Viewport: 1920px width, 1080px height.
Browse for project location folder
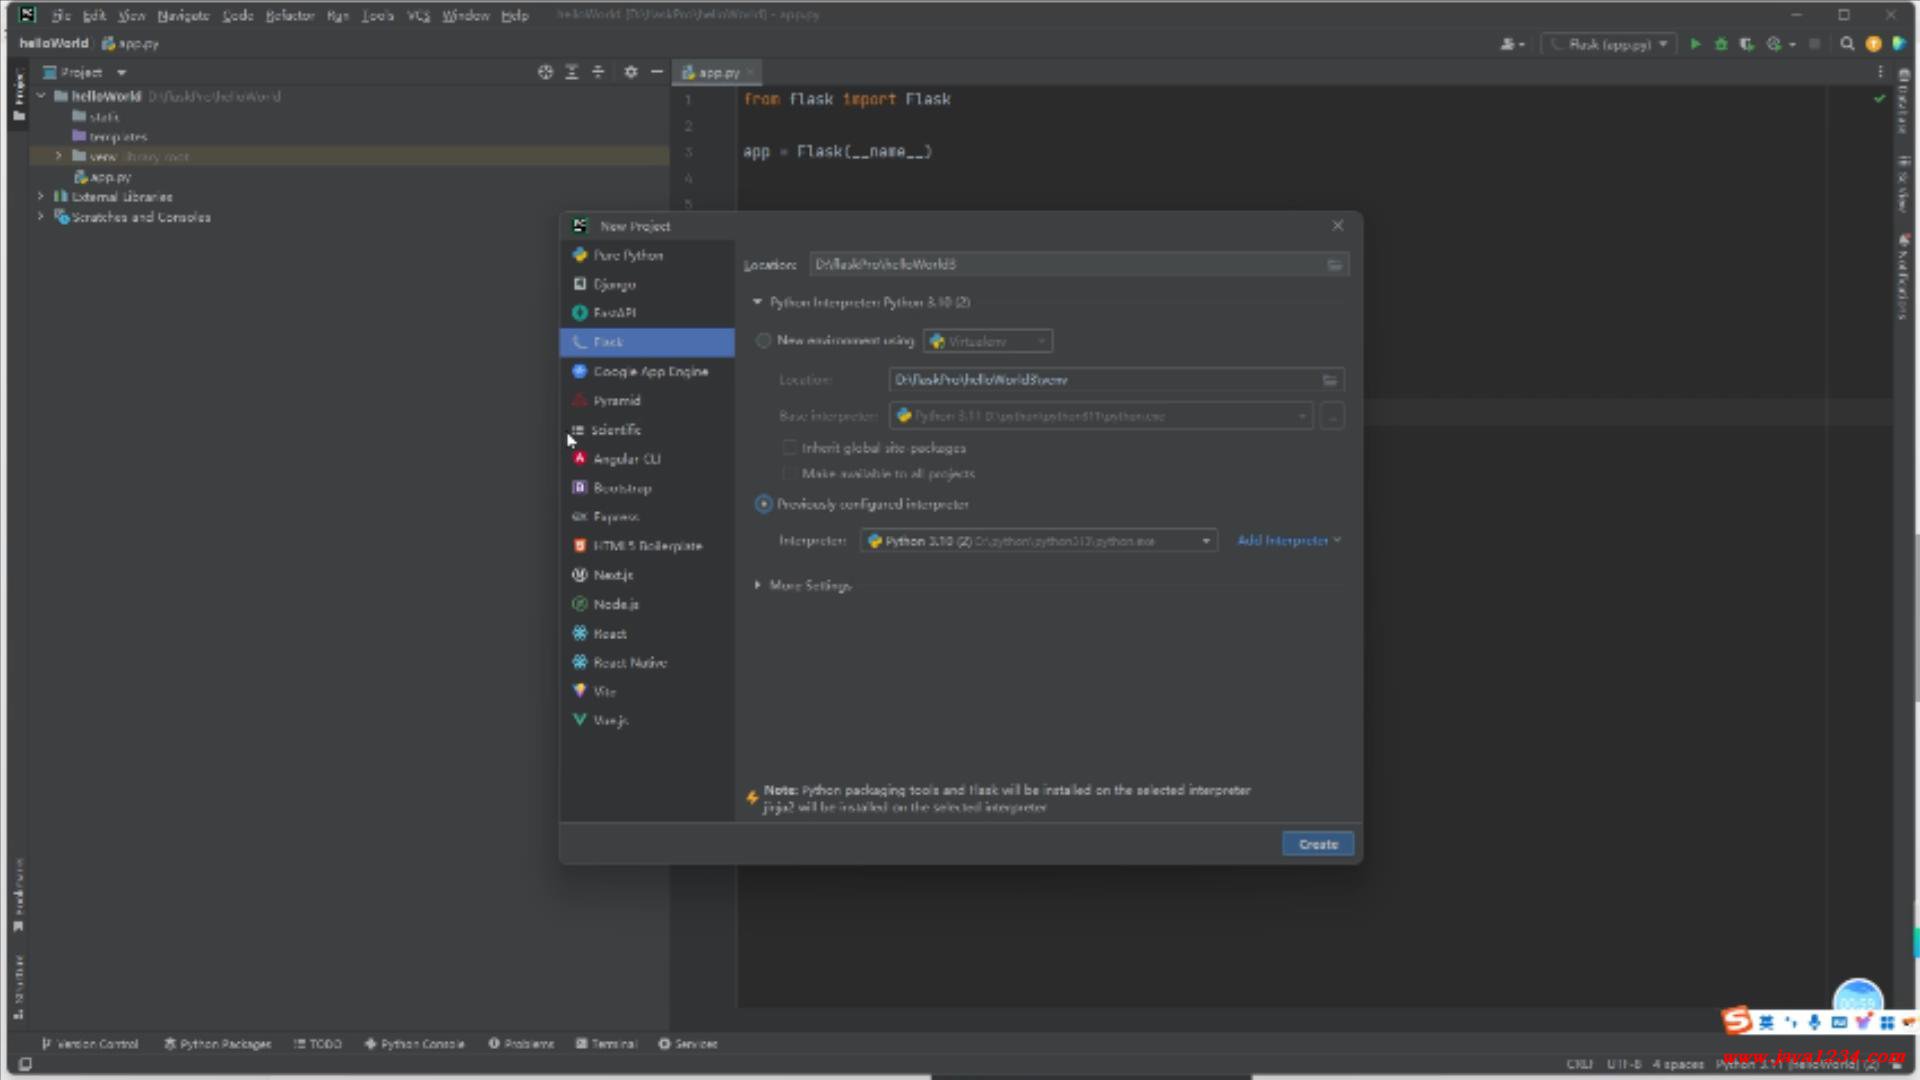1334,265
